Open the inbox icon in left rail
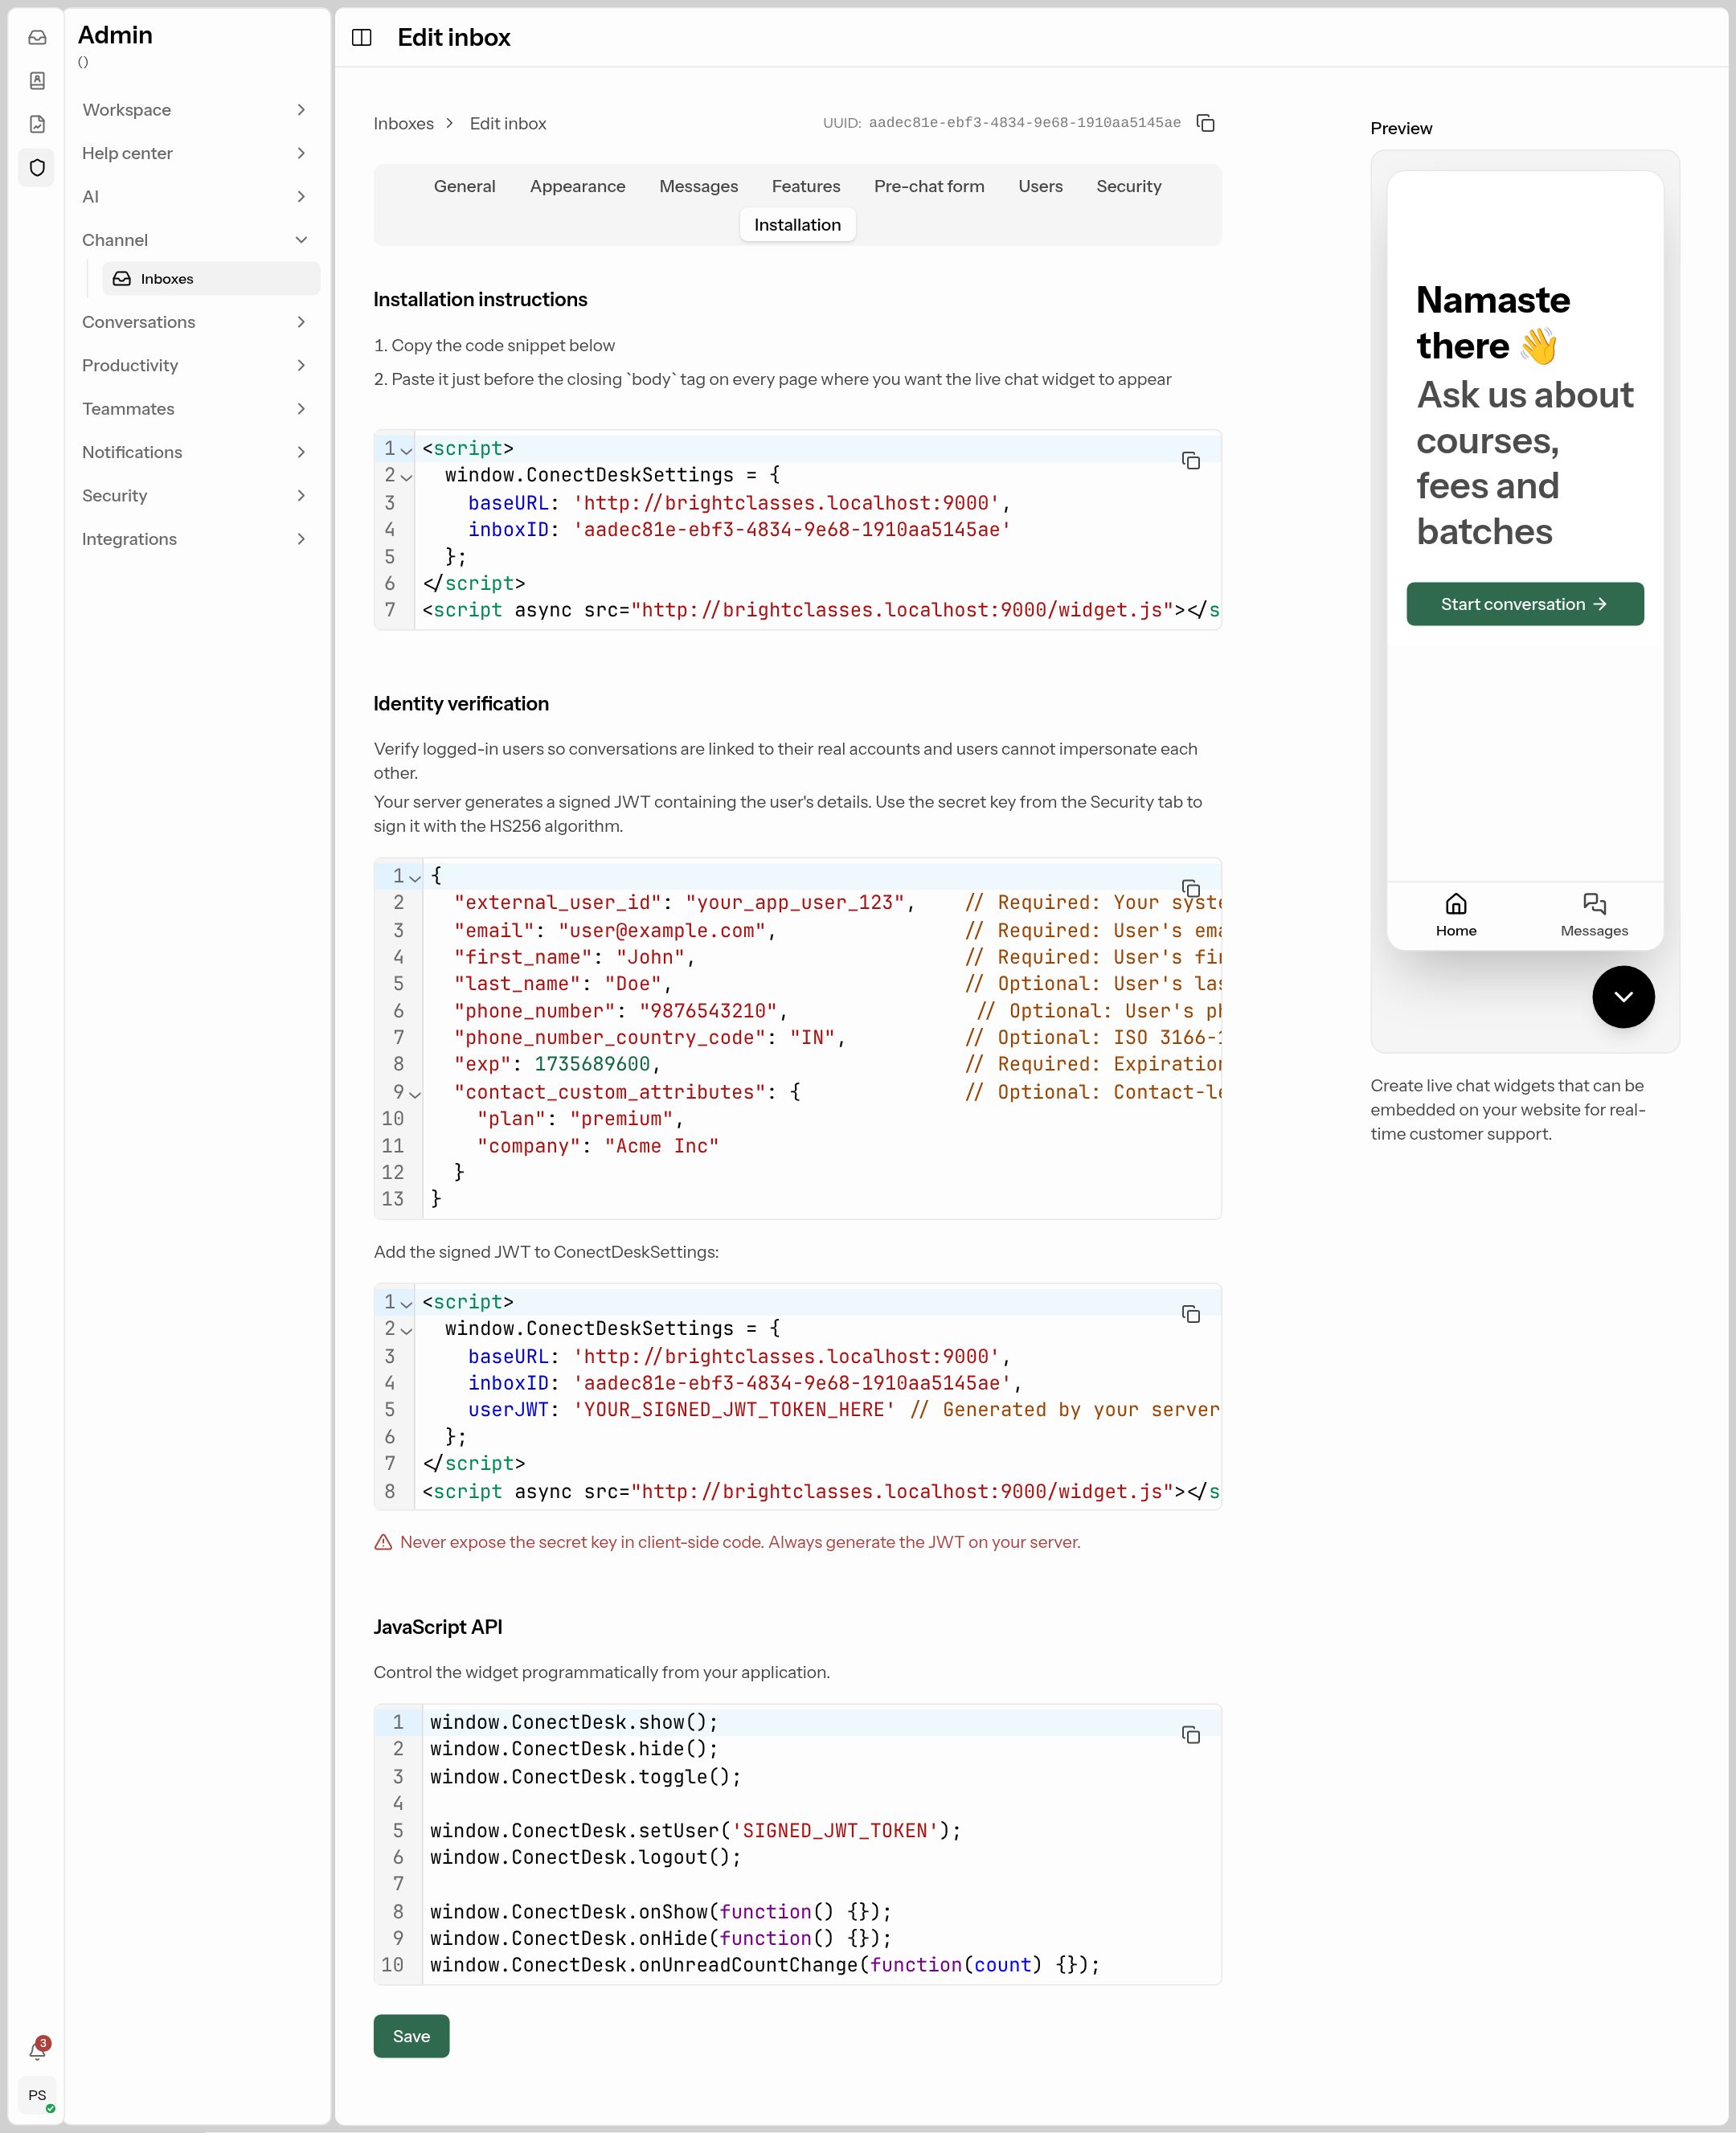Image resolution: width=1736 pixels, height=2133 pixels. click(x=37, y=37)
